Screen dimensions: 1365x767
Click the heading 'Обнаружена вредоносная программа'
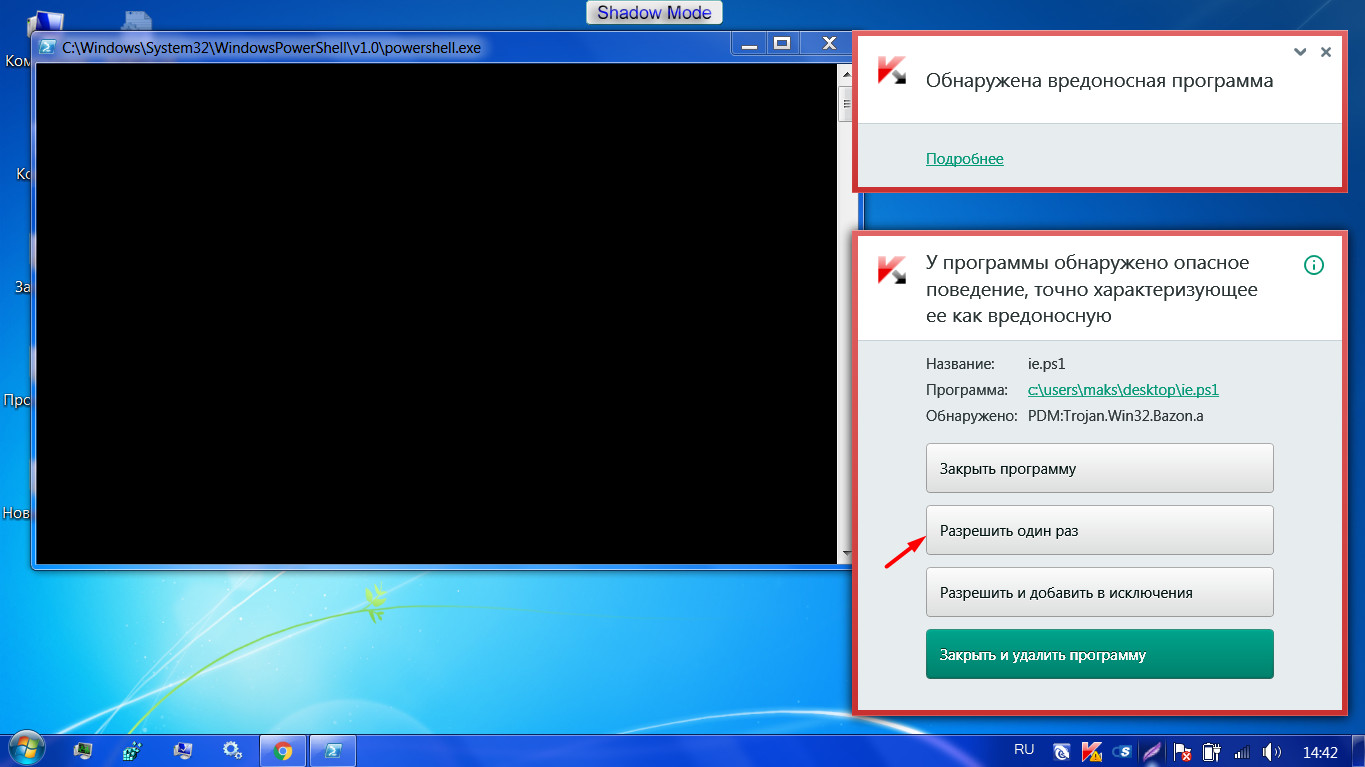coord(1100,81)
